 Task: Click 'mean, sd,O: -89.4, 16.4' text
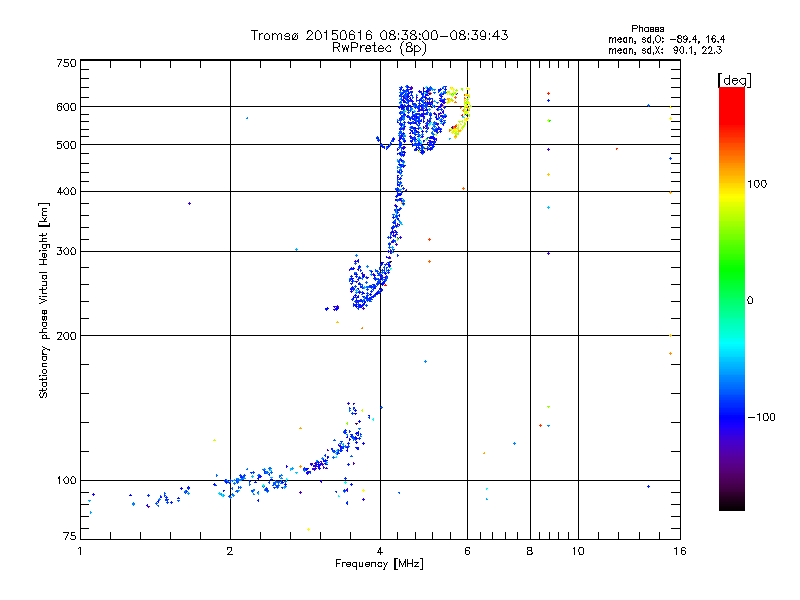tap(666, 39)
